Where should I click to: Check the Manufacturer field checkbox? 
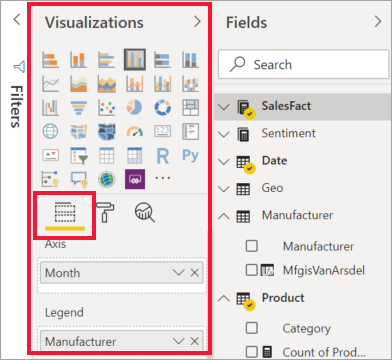(x=252, y=246)
